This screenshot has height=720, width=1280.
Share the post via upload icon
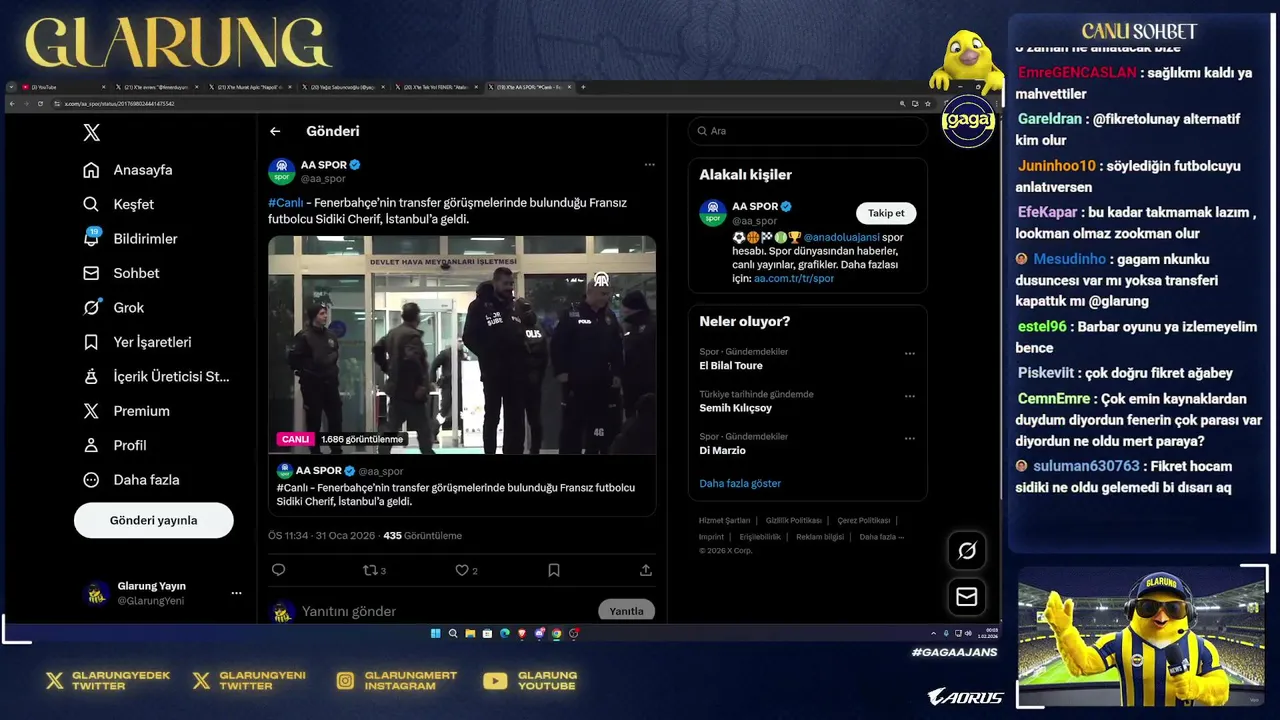coord(646,570)
